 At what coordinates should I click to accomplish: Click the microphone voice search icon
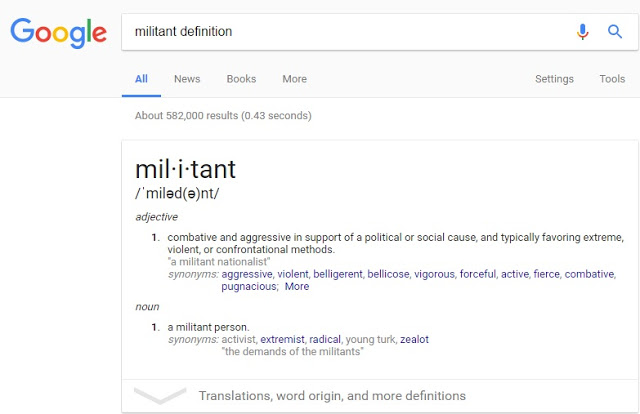(582, 32)
